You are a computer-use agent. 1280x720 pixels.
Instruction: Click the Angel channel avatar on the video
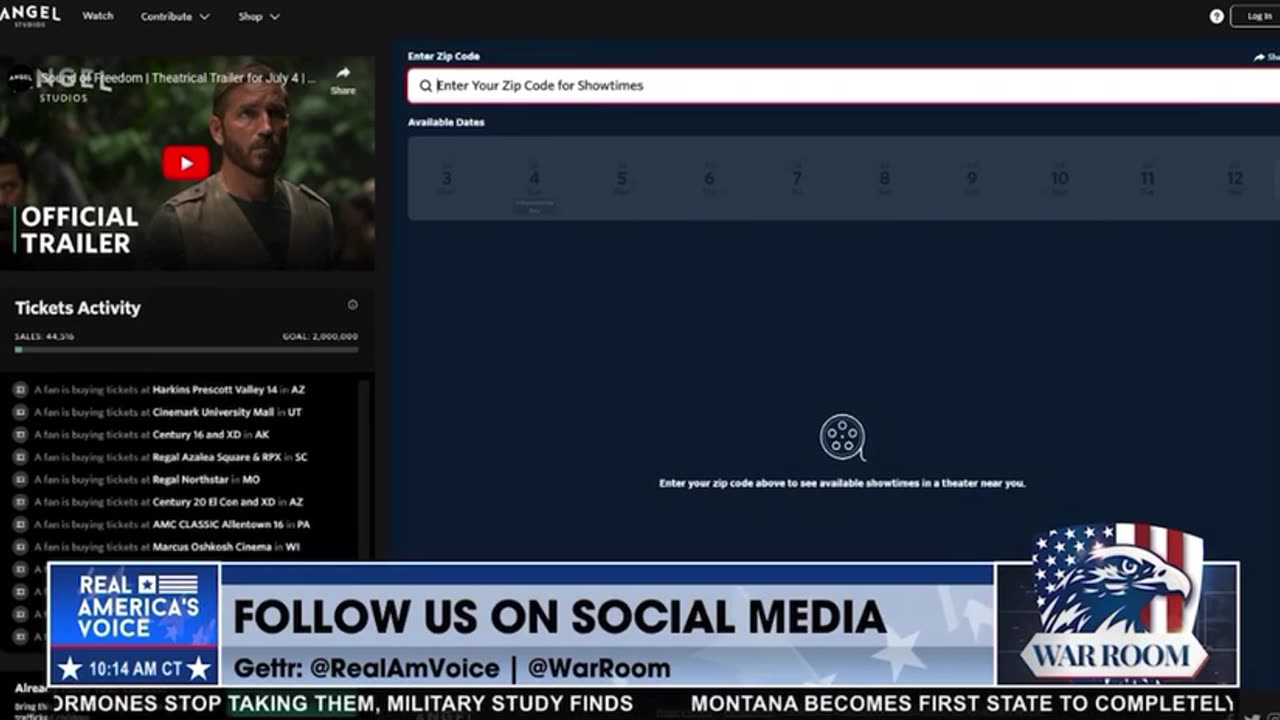20,79
